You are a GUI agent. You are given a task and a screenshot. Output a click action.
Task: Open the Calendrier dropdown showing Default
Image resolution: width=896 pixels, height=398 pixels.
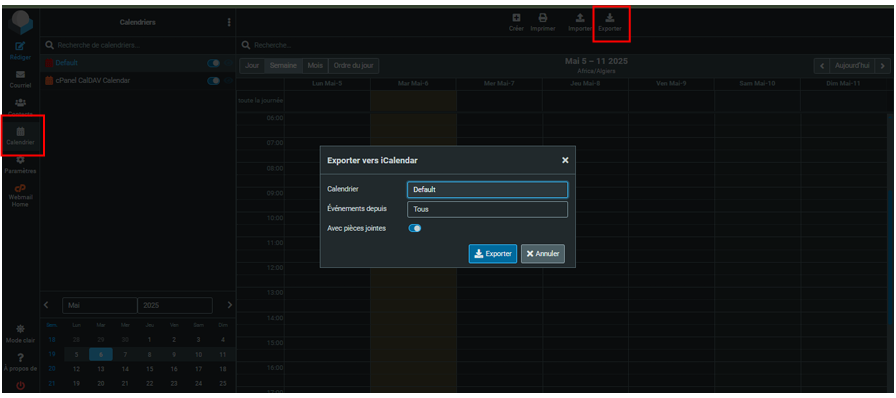pos(487,189)
